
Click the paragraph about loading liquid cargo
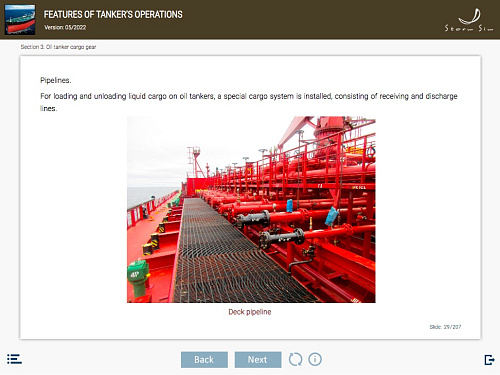click(249, 102)
